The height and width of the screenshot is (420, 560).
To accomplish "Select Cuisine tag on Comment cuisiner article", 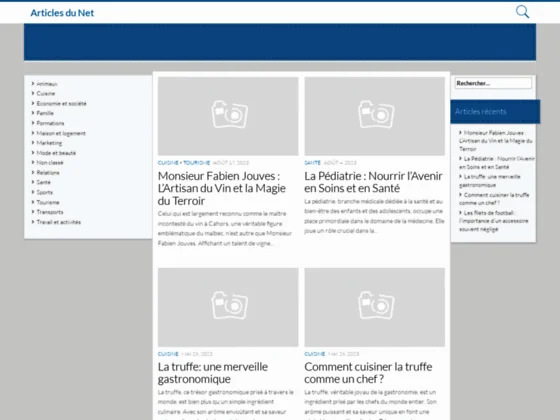I will [x=315, y=354].
